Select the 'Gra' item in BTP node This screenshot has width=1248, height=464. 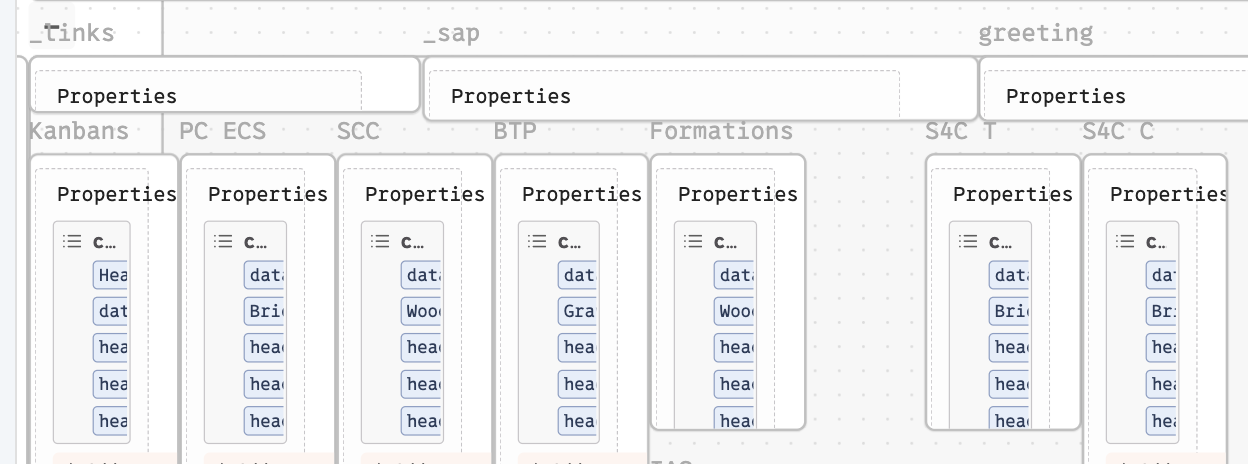point(578,311)
